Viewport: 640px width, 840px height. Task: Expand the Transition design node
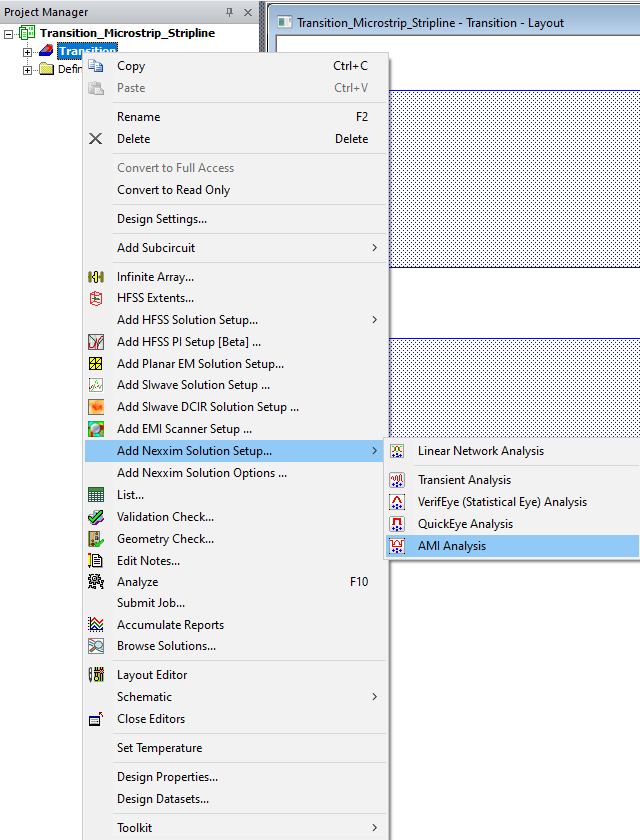pyautogui.click(x=27, y=52)
